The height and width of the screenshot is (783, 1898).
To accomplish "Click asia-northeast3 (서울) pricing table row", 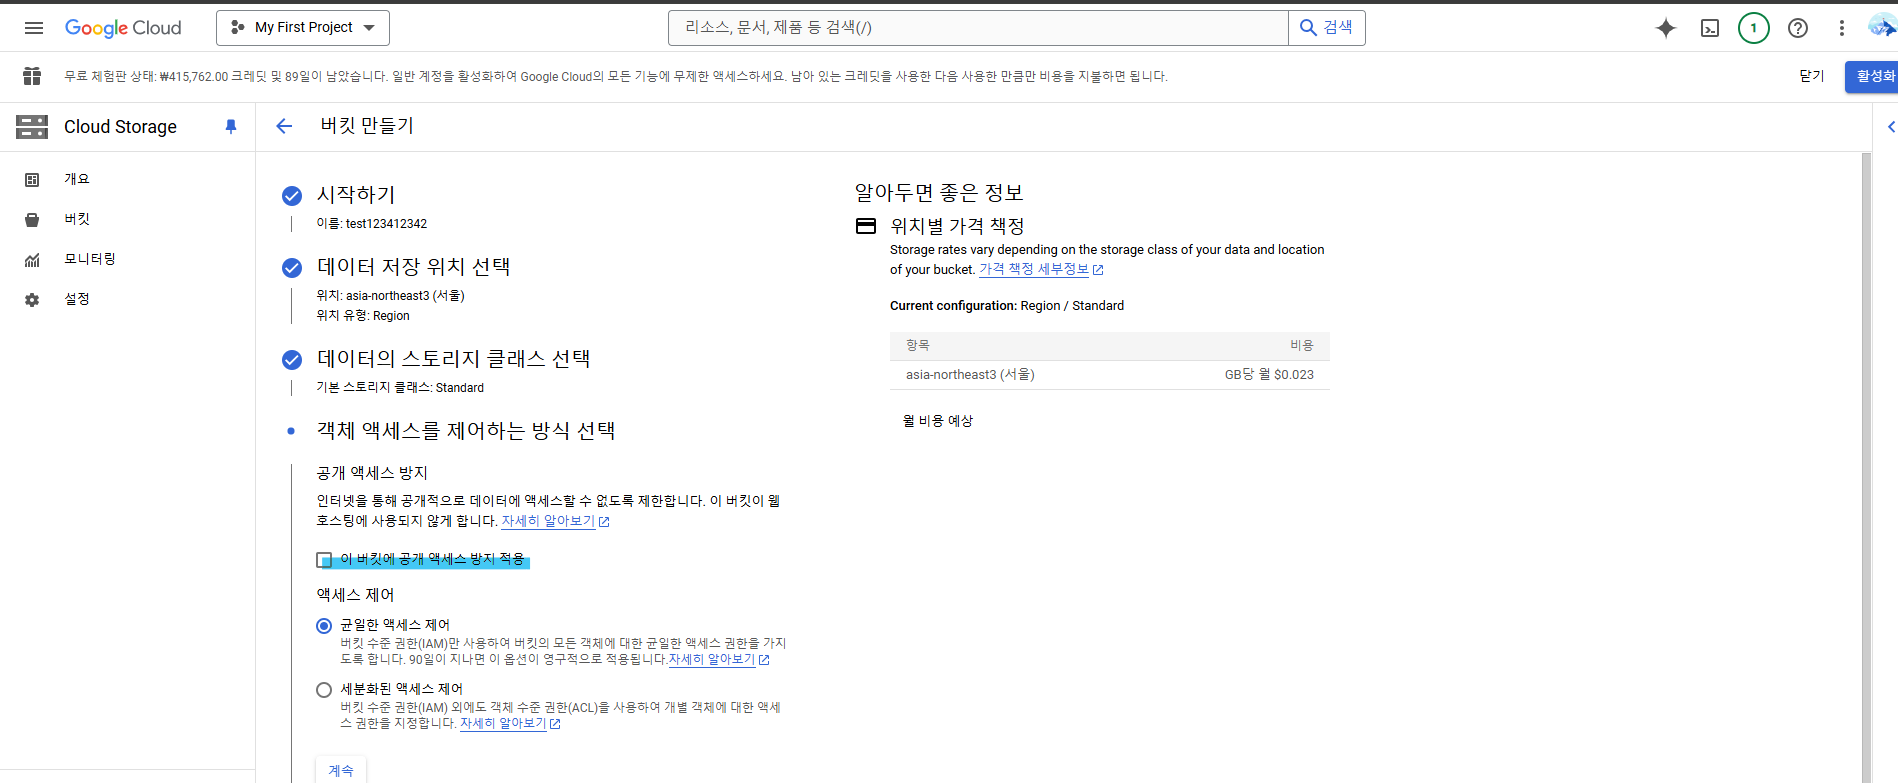I will (x=1110, y=375).
